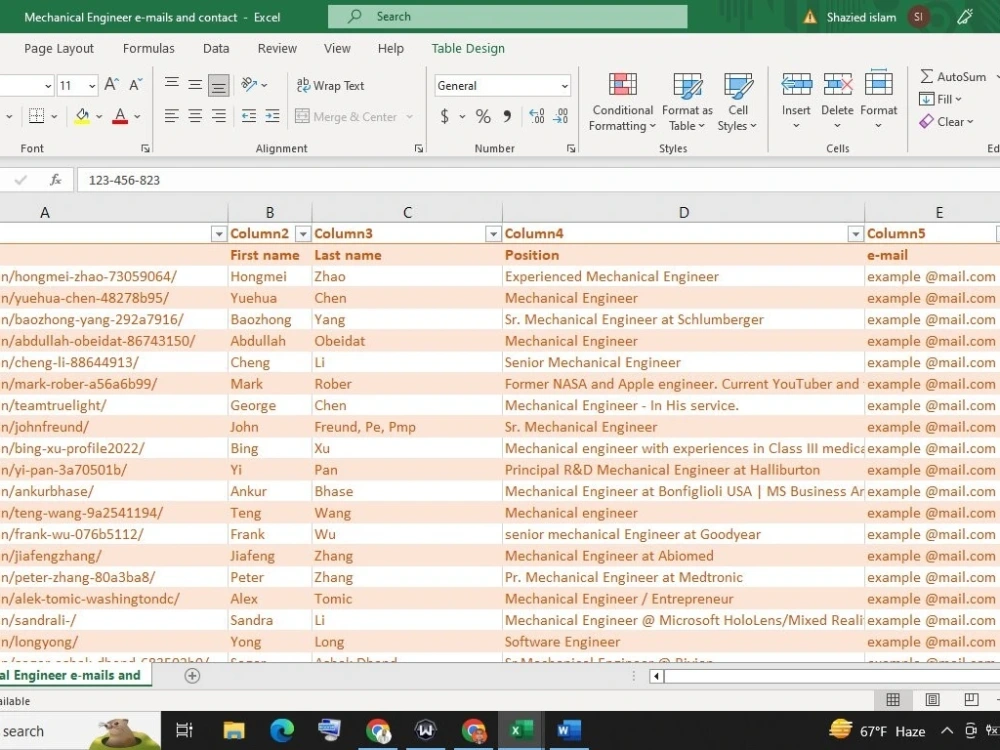Click the horizontal scrollbar left arrow
This screenshot has width=1000, height=750.
[x=656, y=676]
